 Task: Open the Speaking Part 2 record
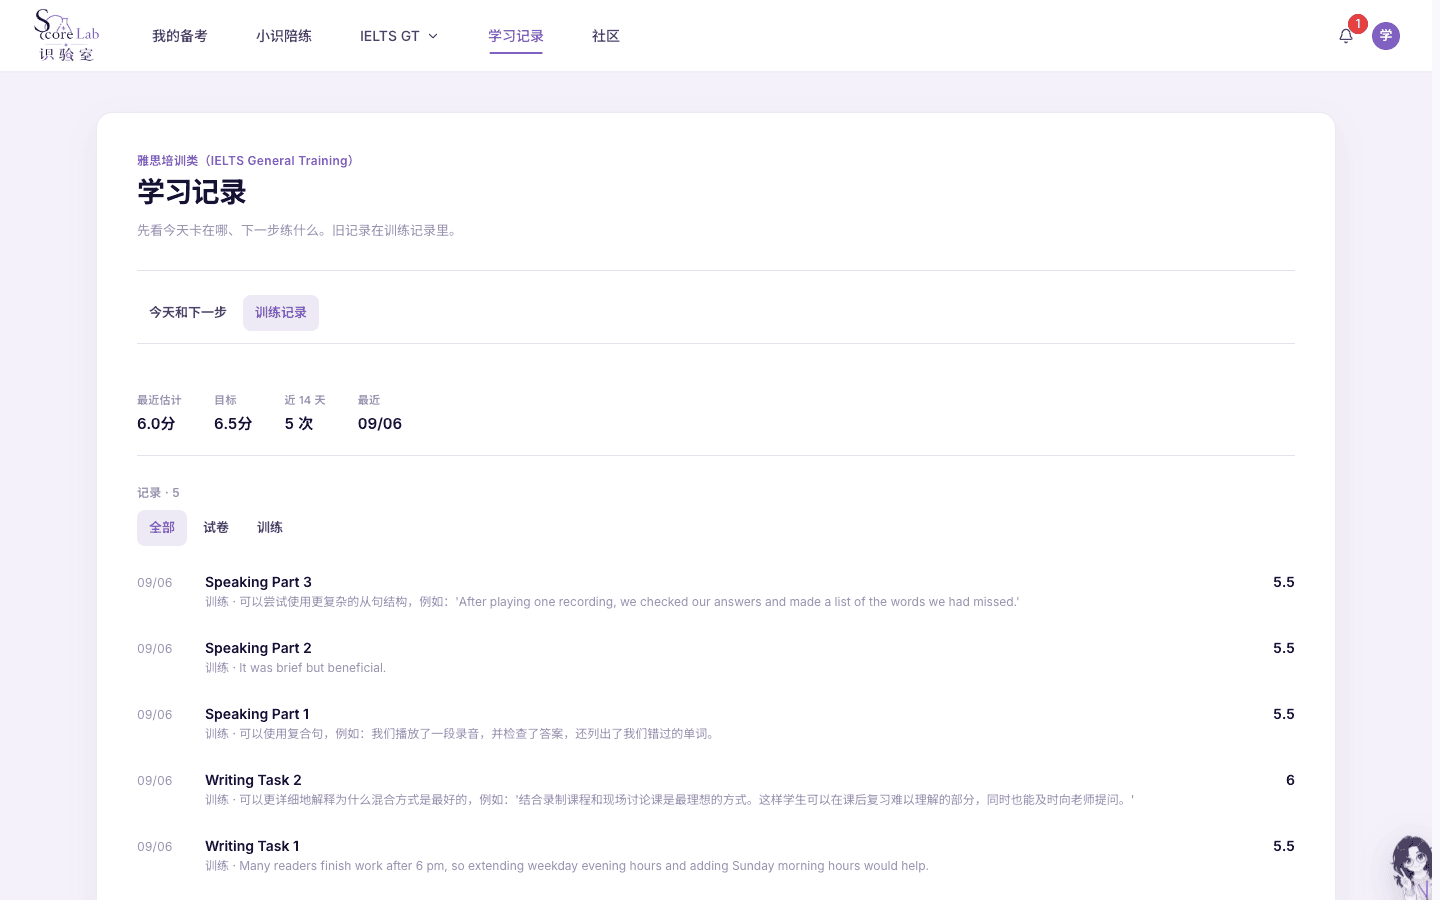(x=716, y=657)
